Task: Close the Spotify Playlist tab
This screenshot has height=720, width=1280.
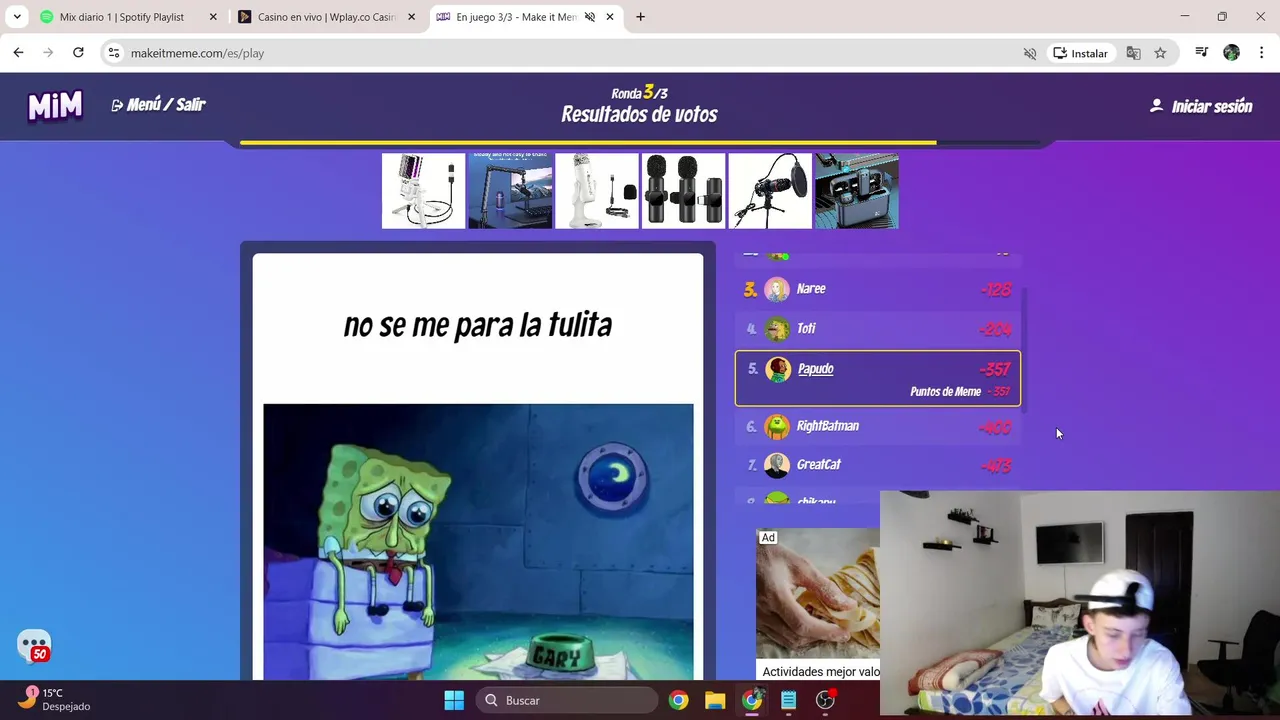Action: (213, 17)
